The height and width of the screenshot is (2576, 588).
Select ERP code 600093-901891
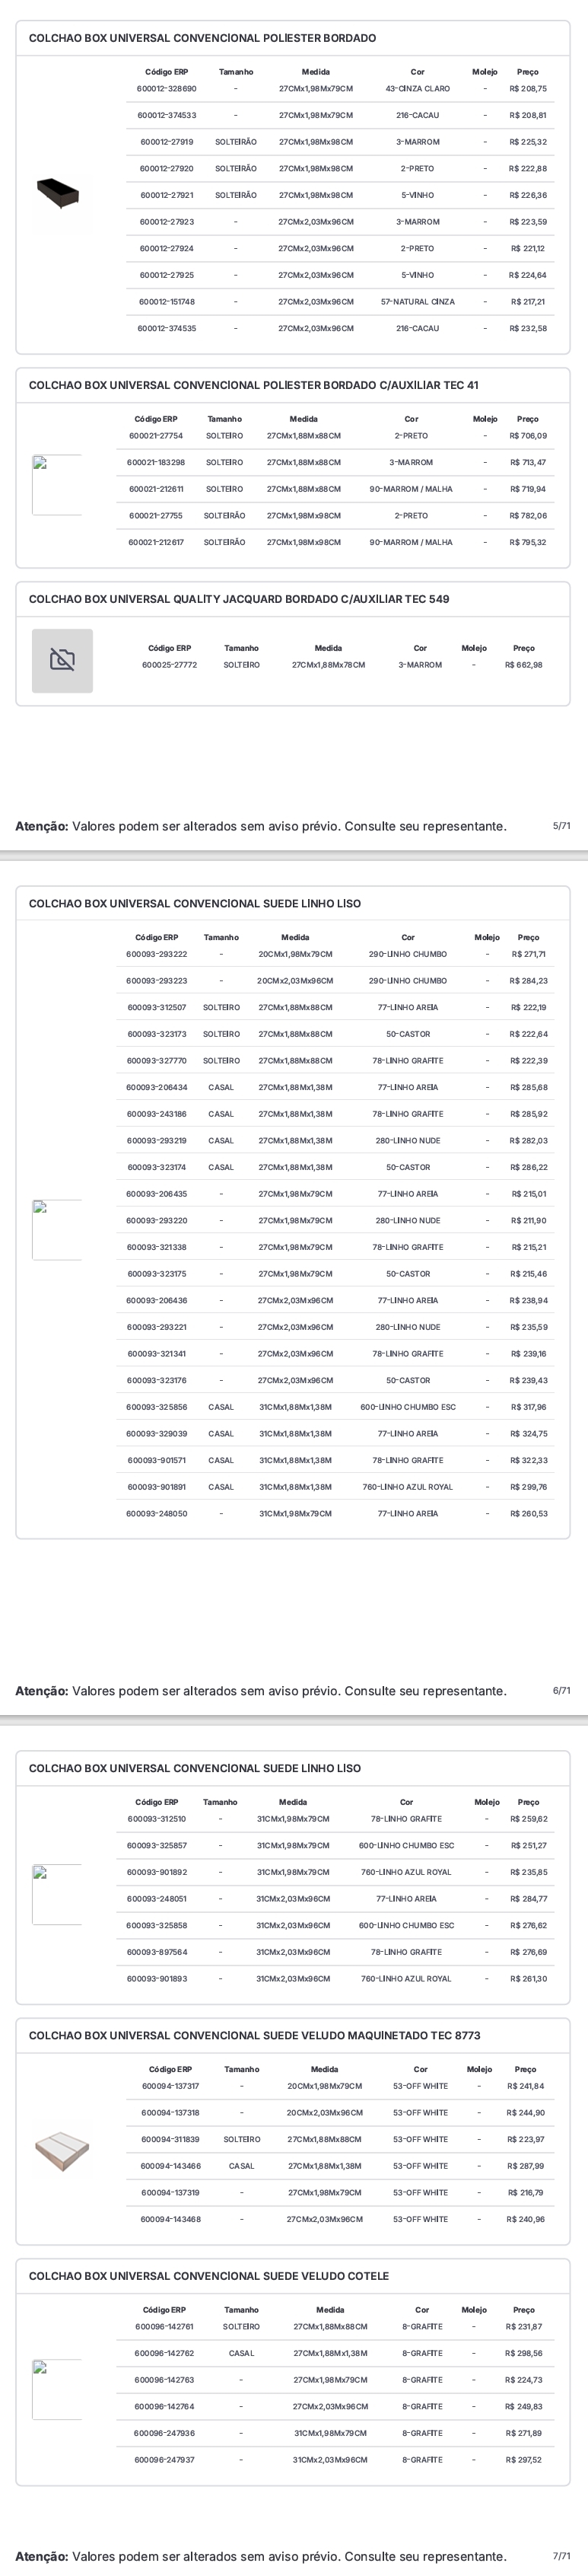tap(156, 1487)
